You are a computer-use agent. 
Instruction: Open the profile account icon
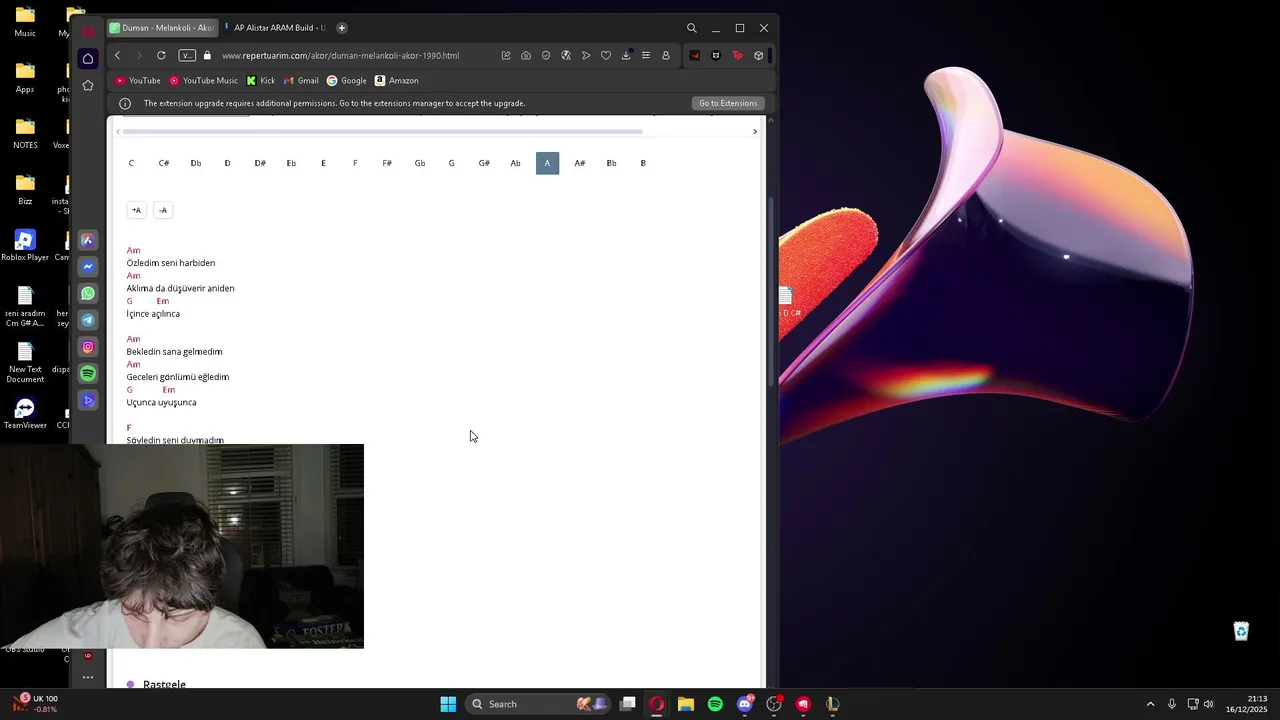(x=666, y=55)
